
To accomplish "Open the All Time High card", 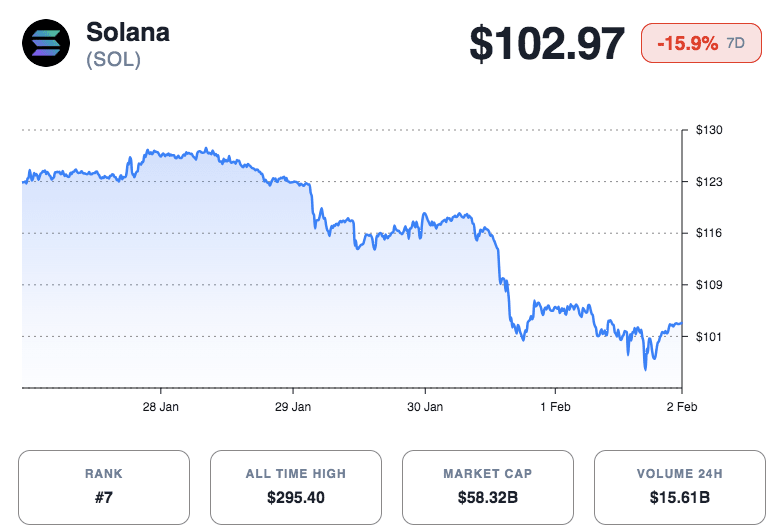I will pyautogui.click(x=296, y=487).
